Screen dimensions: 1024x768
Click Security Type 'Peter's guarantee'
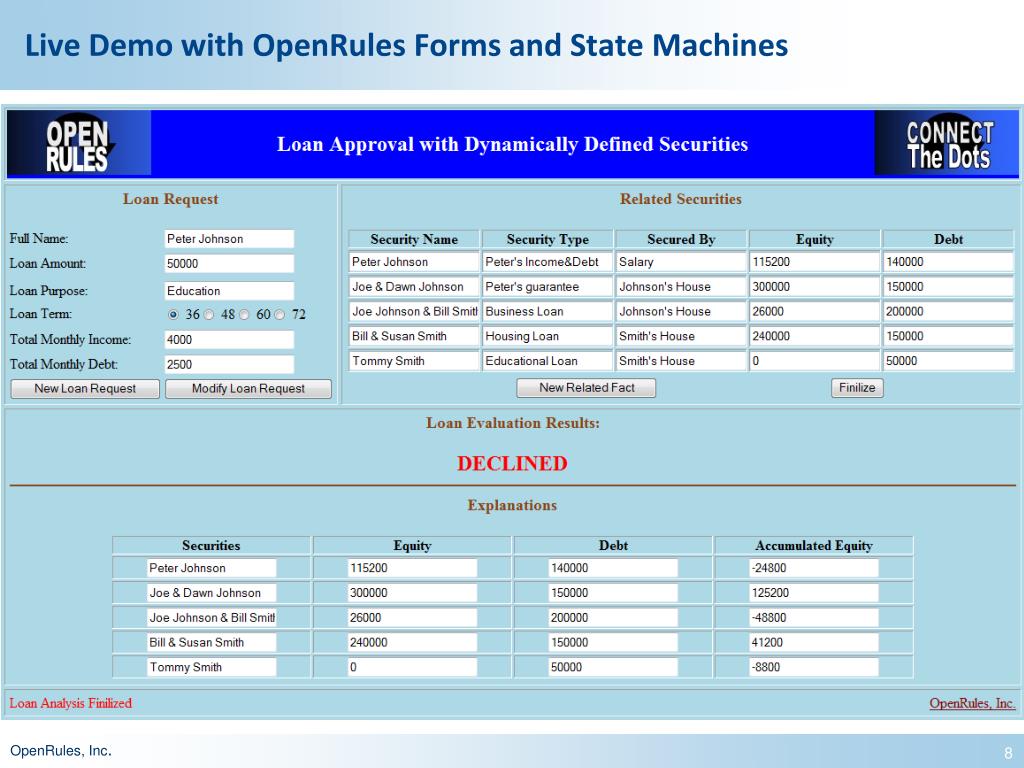pos(547,287)
